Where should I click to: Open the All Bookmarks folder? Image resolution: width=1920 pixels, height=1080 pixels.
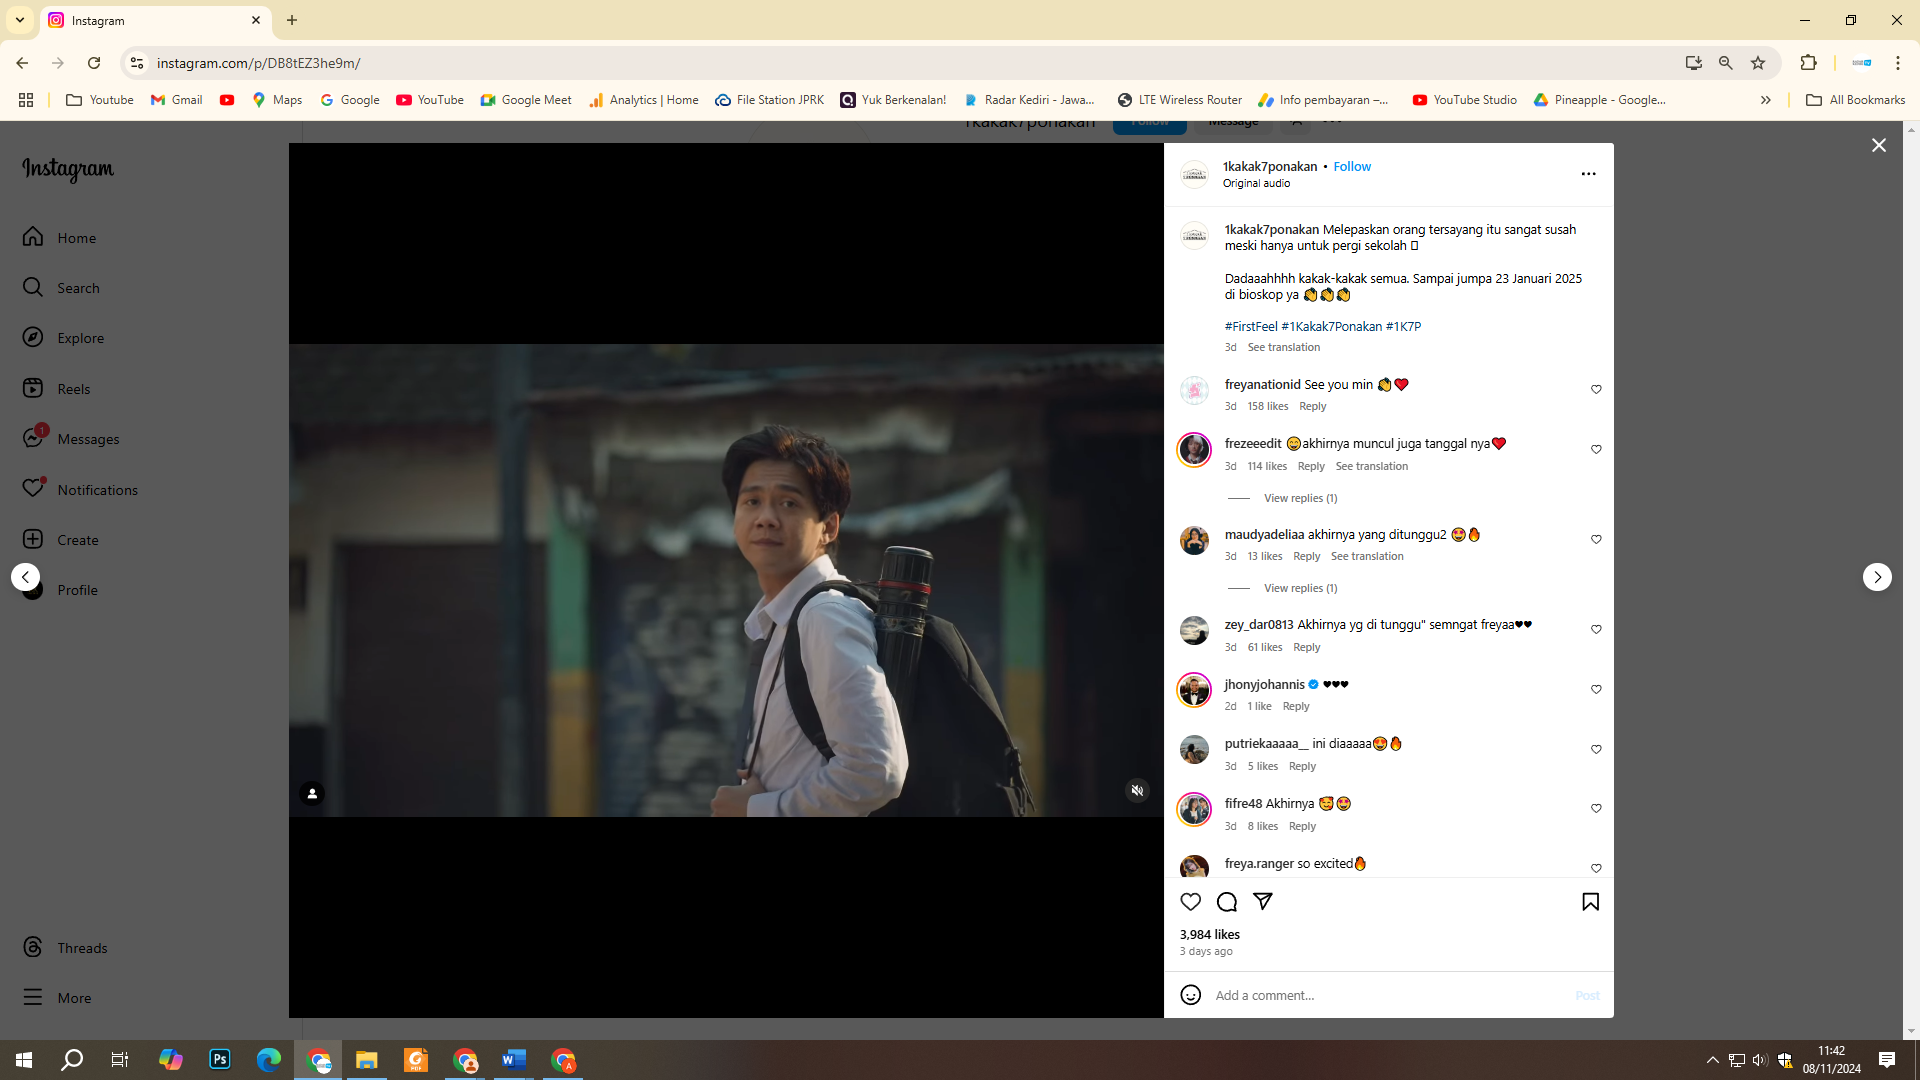pos(1855,100)
